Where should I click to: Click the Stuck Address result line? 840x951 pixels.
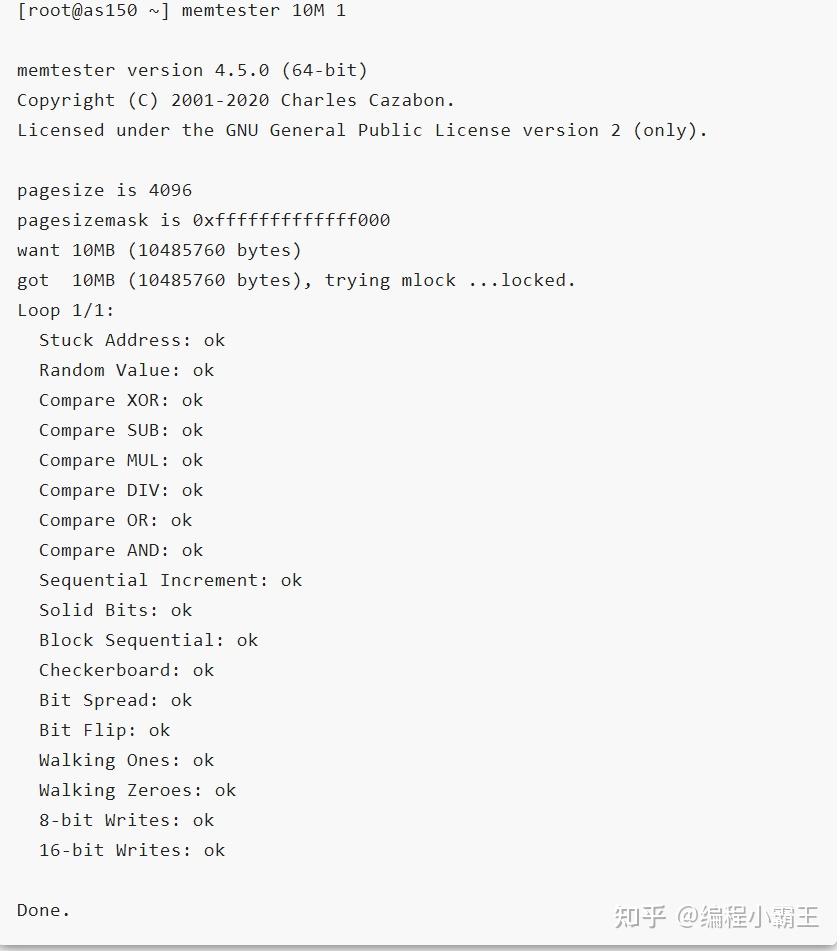point(132,340)
